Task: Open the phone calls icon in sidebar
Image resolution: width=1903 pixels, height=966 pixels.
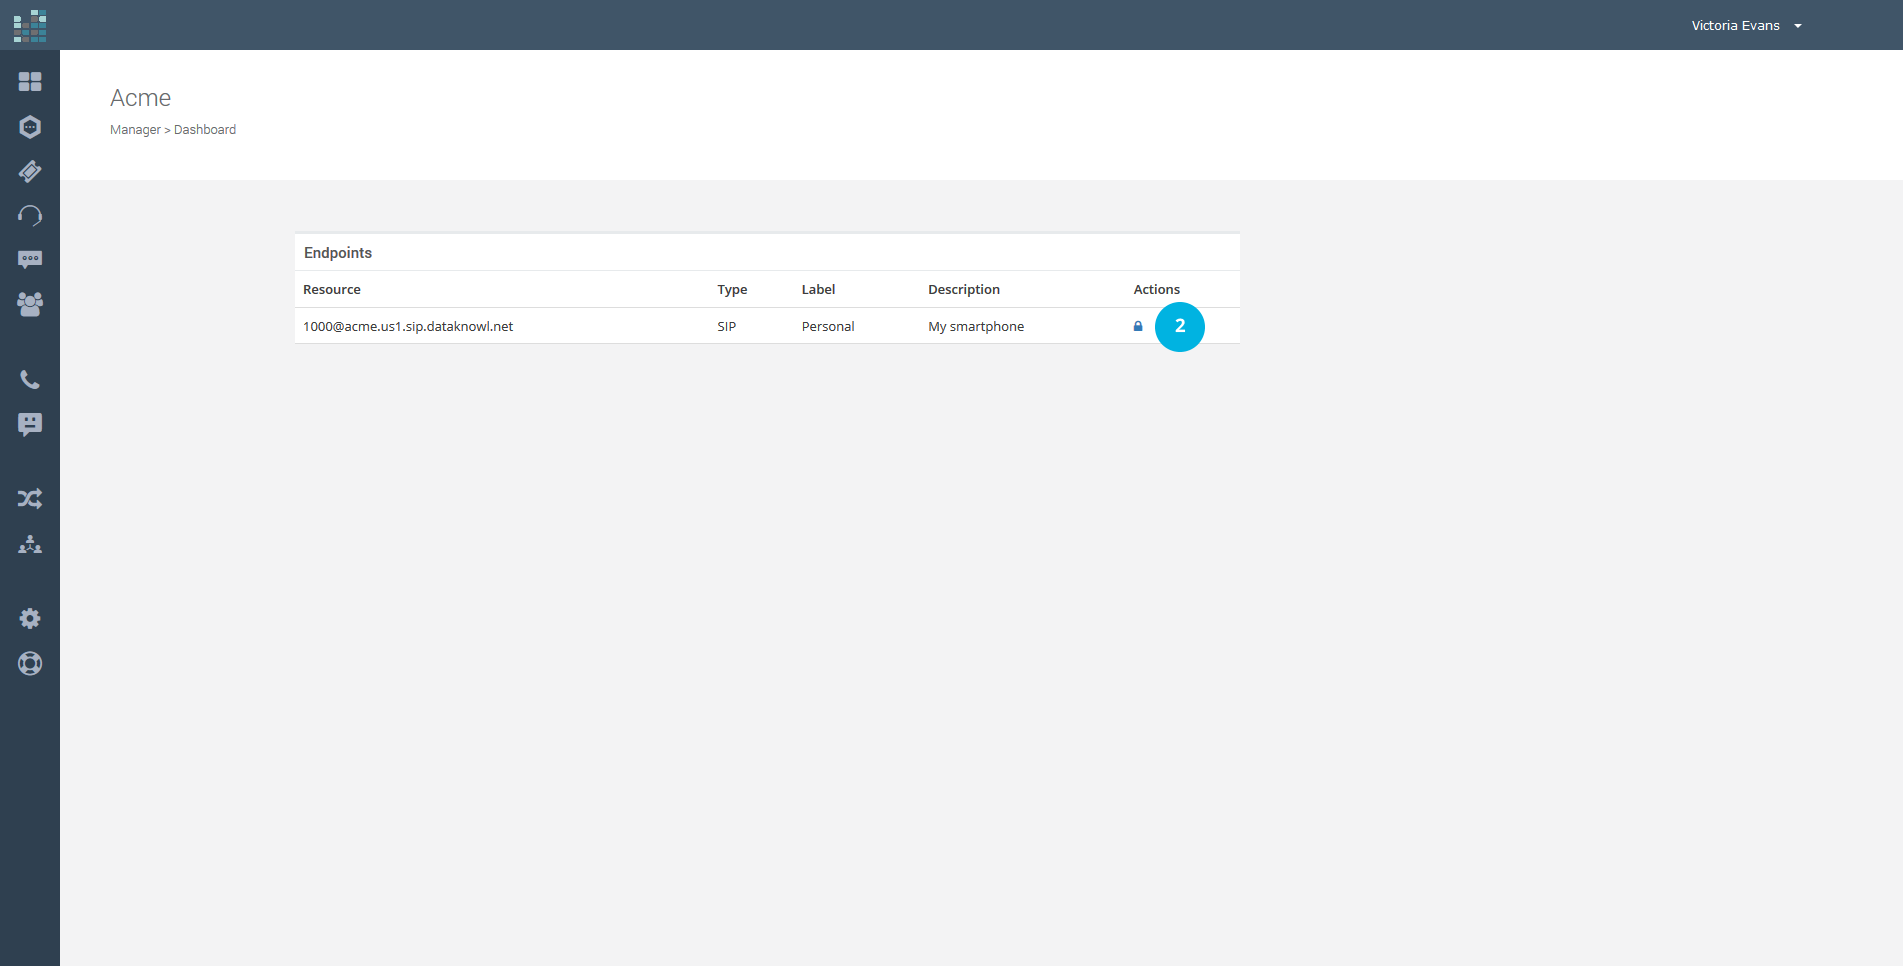Action: [x=30, y=380]
